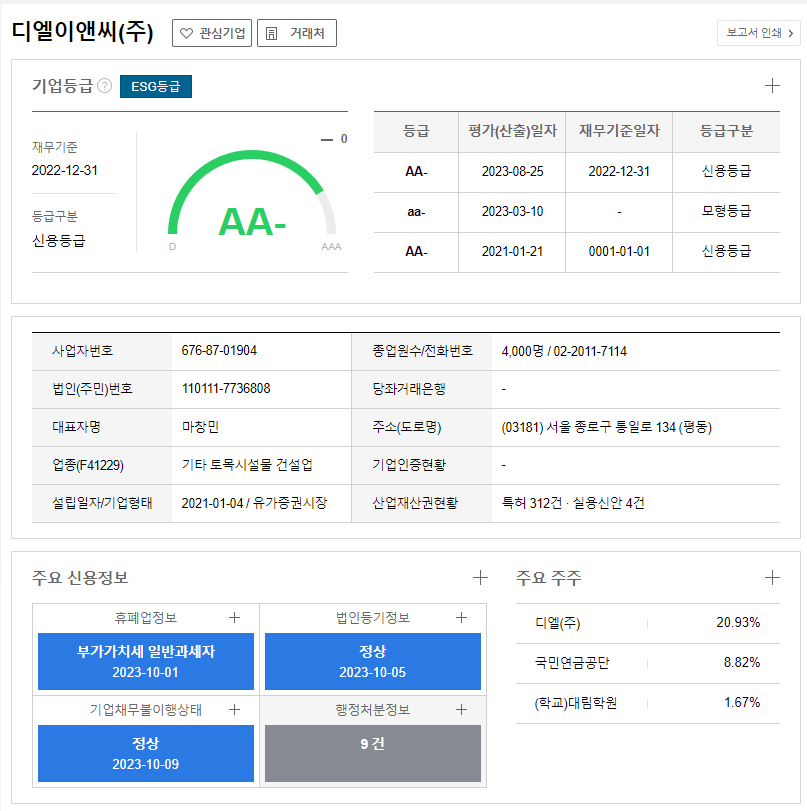
Task: Open 휴폐업정보 details via plus icon
Action: (x=234, y=618)
